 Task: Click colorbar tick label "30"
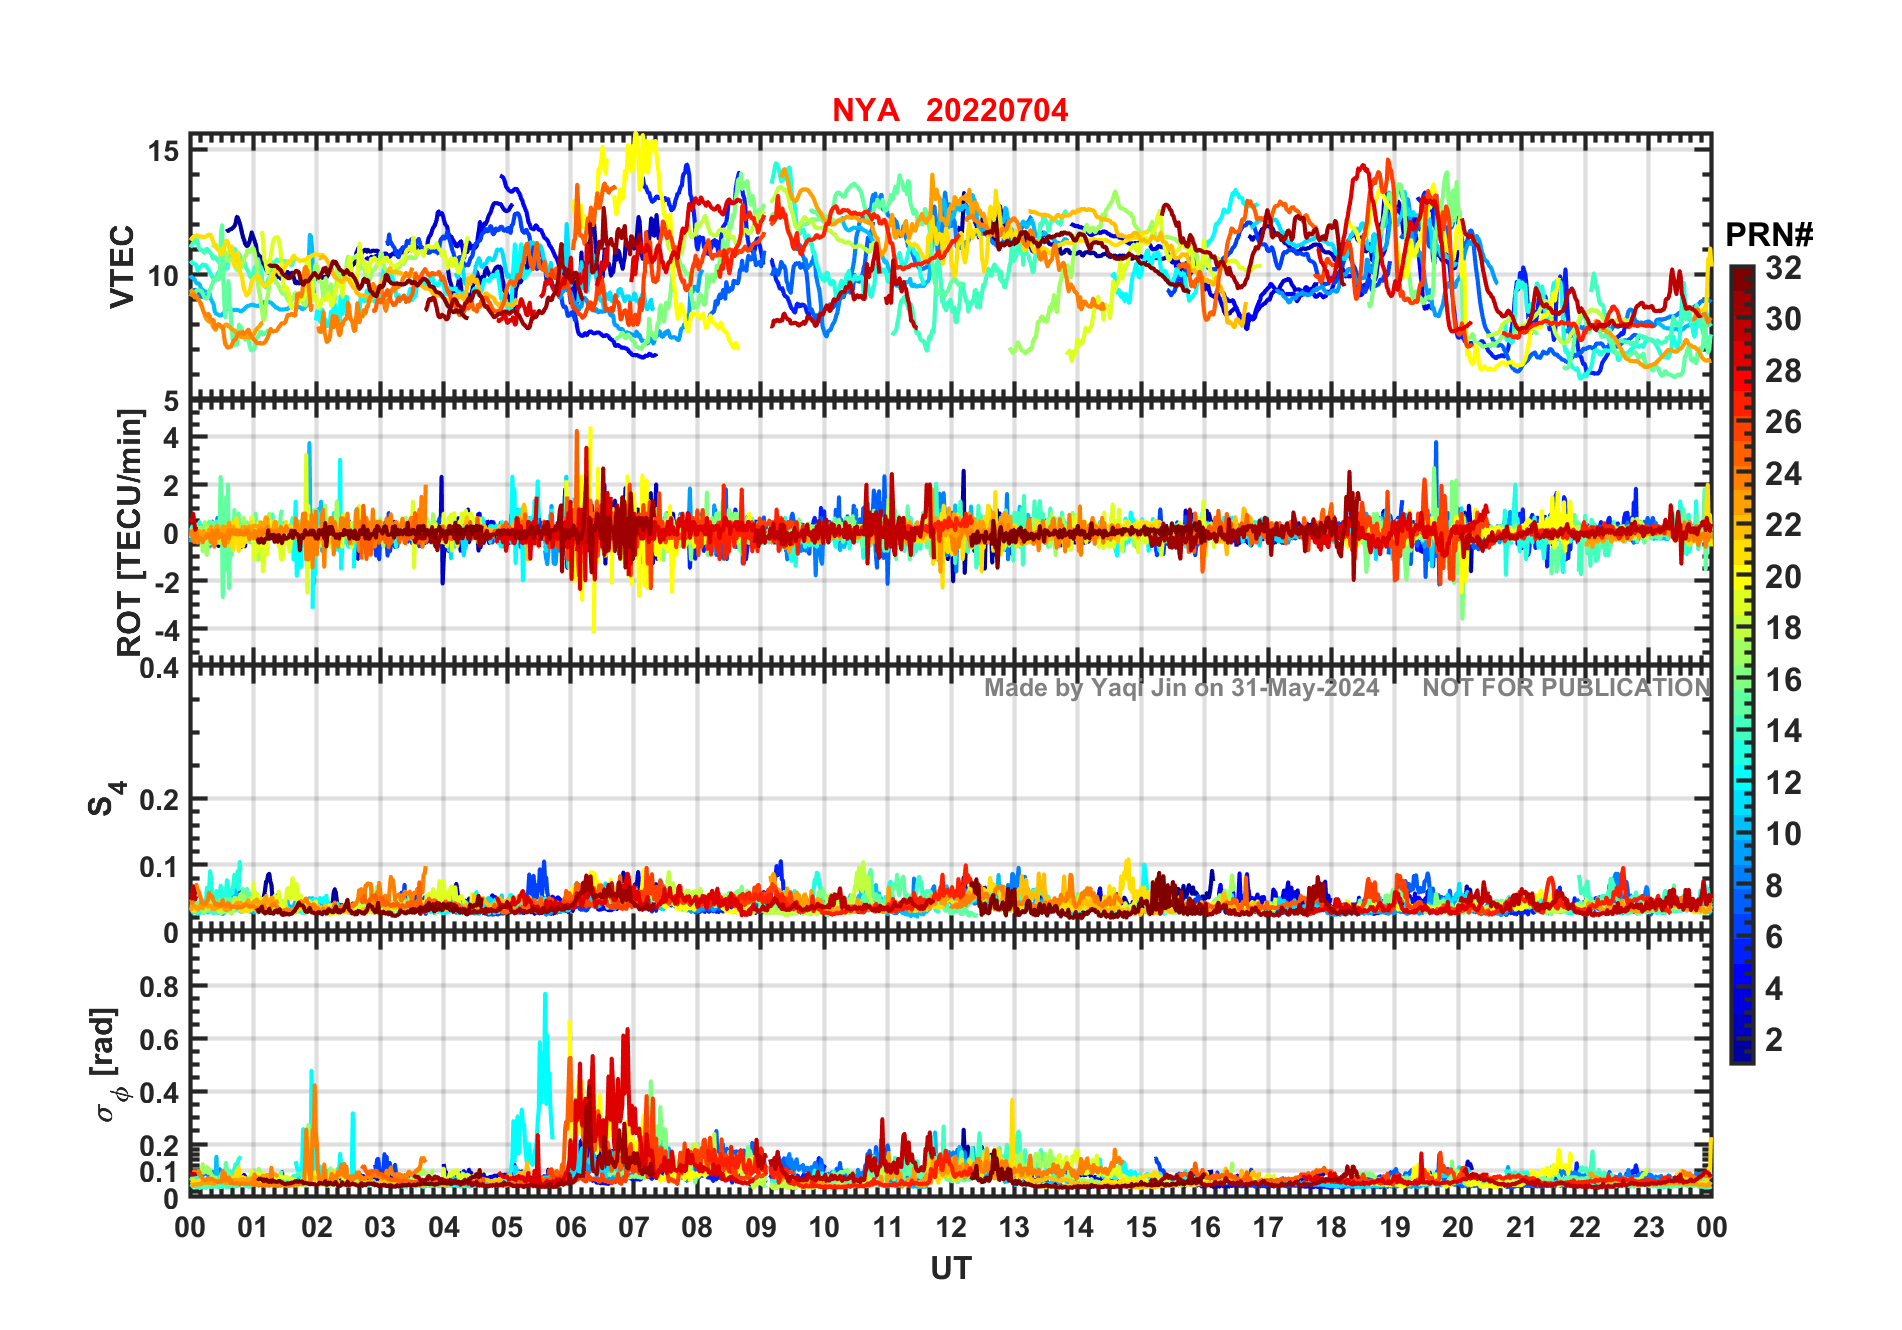pyautogui.click(x=1783, y=319)
